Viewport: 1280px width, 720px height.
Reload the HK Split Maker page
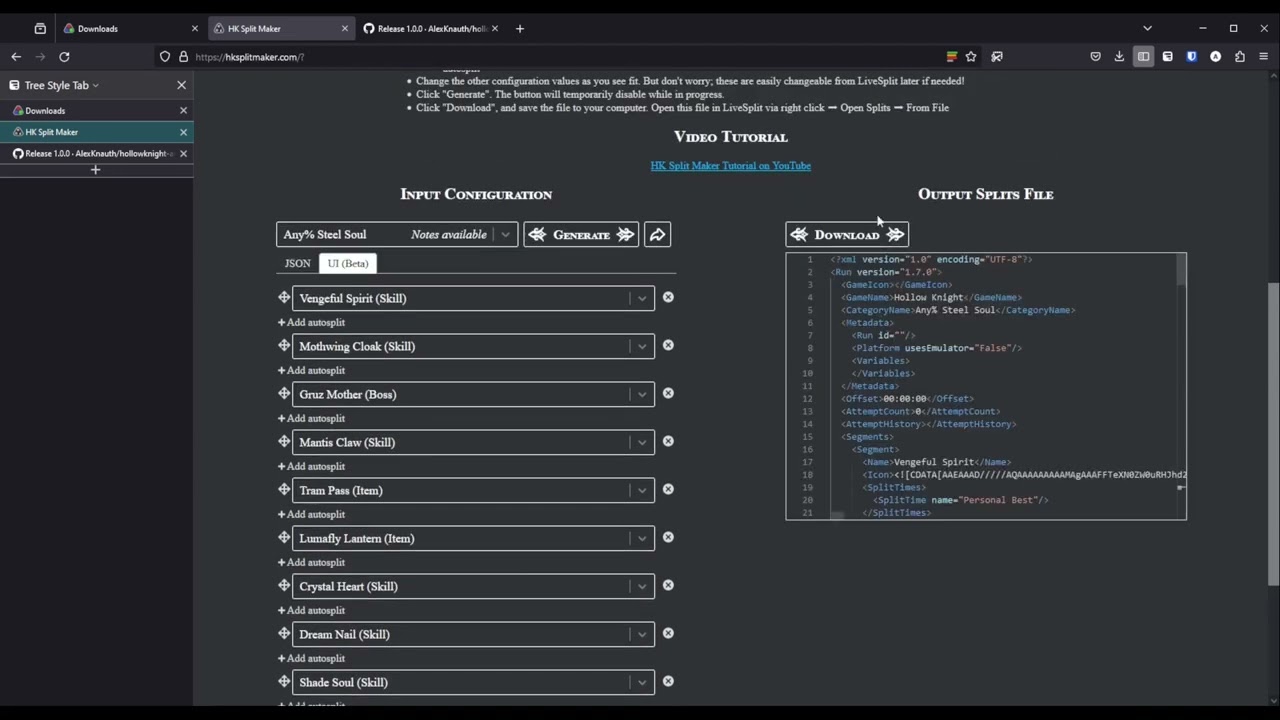pos(64,57)
